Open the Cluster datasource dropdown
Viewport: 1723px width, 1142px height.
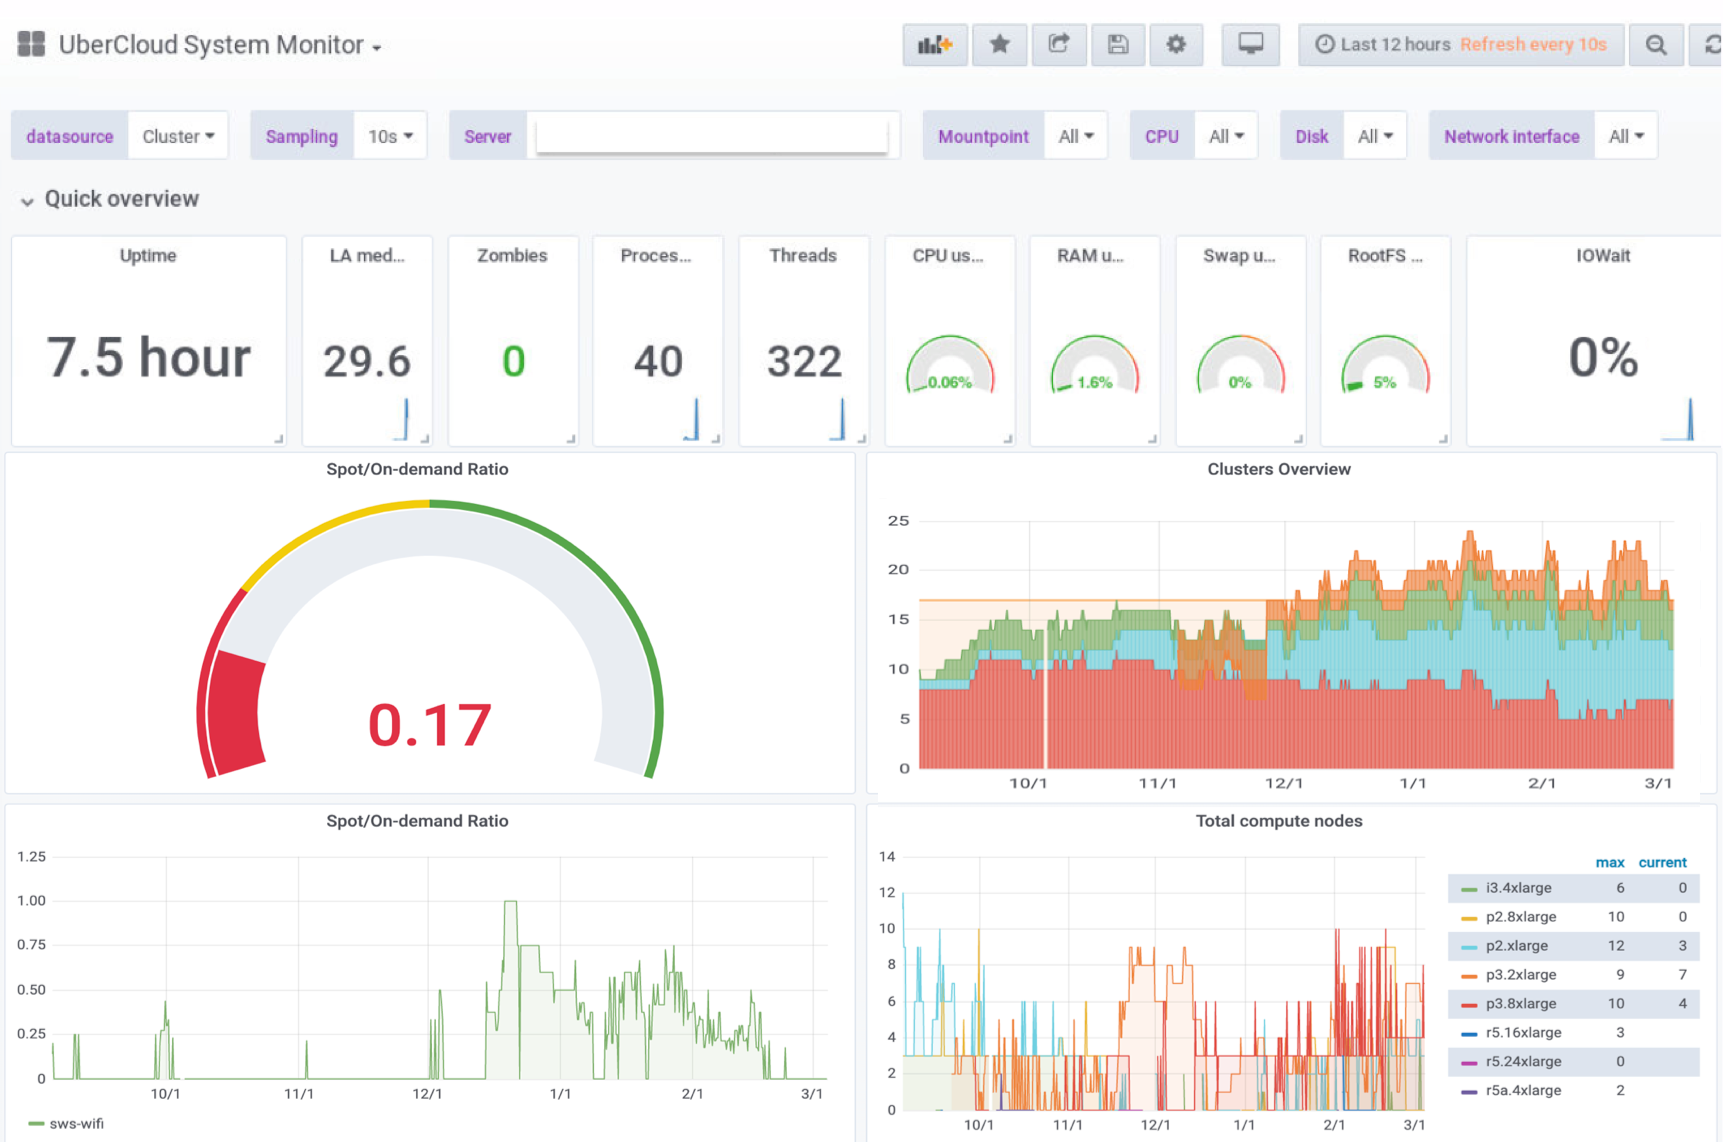(178, 136)
